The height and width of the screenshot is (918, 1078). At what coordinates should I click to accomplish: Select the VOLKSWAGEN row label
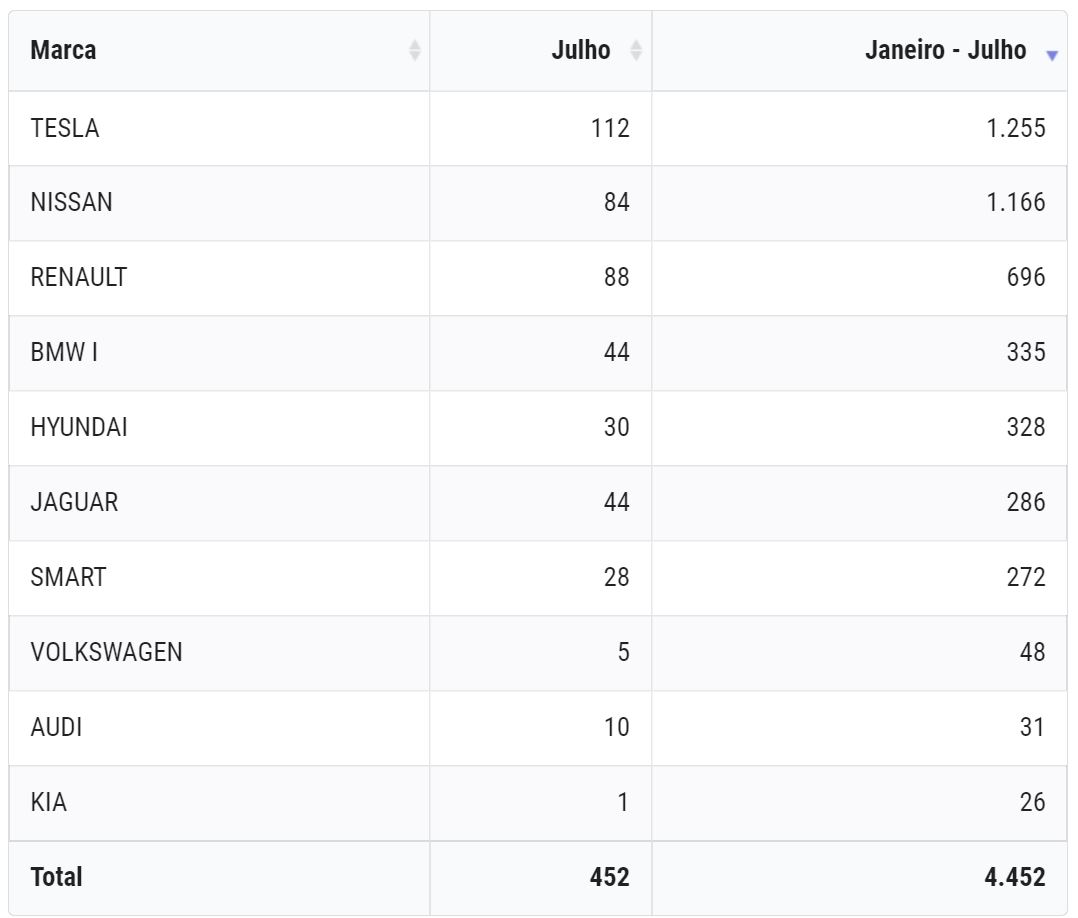(107, 652)
